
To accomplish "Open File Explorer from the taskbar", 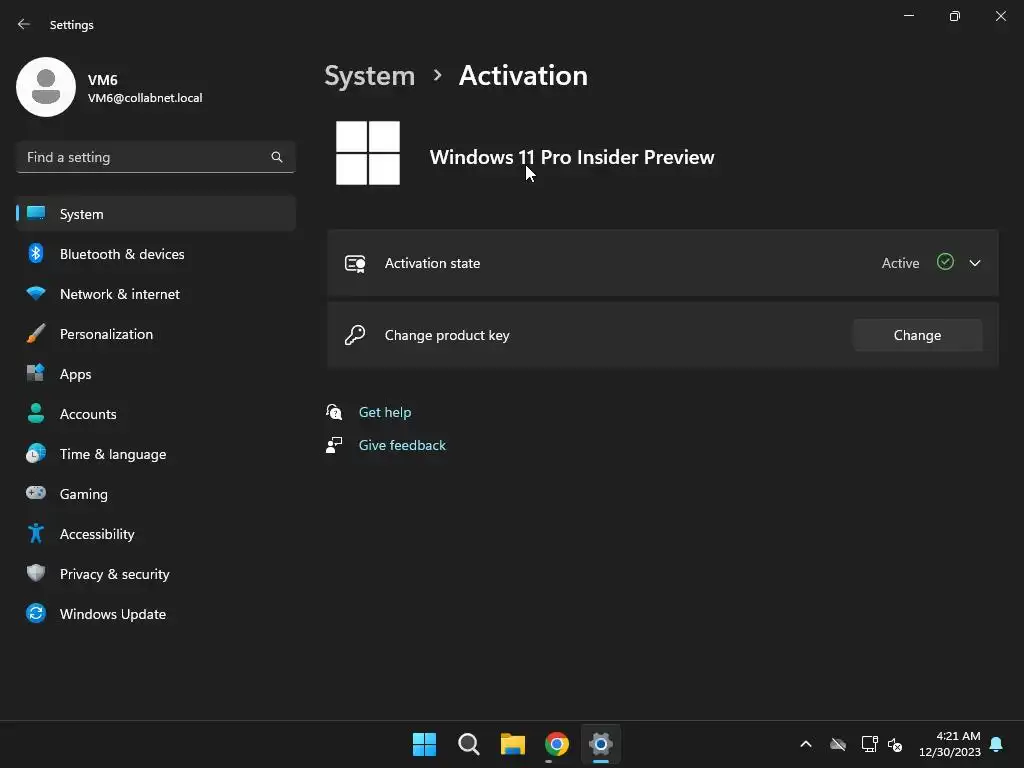I will [513, 744].
